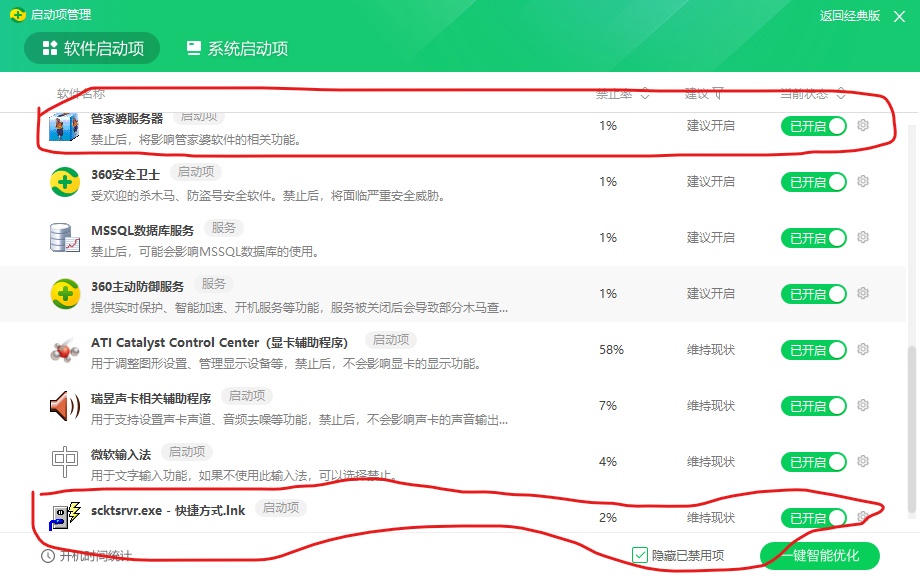Turn off the 360安全卫士 startup switch
The width and height of the screenshot is (920, 580).
tap(814, 182)
